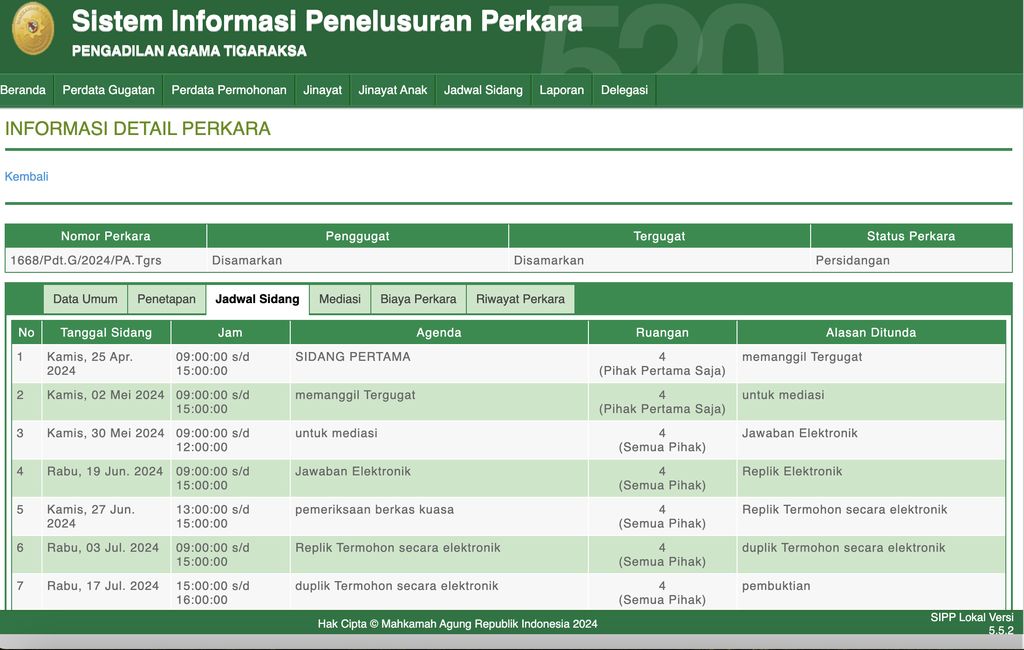
Task: Click time '09:00:00 s/d 12:00:00'
Action: tap(212, 440)
